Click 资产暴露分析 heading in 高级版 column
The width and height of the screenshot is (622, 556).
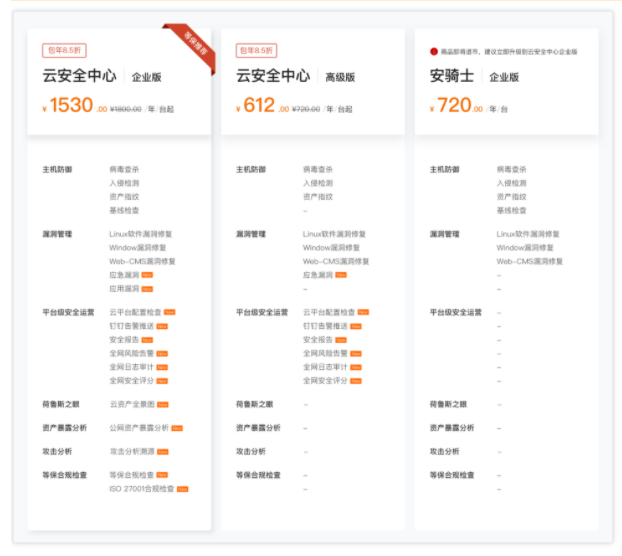[x=258, y=428]
